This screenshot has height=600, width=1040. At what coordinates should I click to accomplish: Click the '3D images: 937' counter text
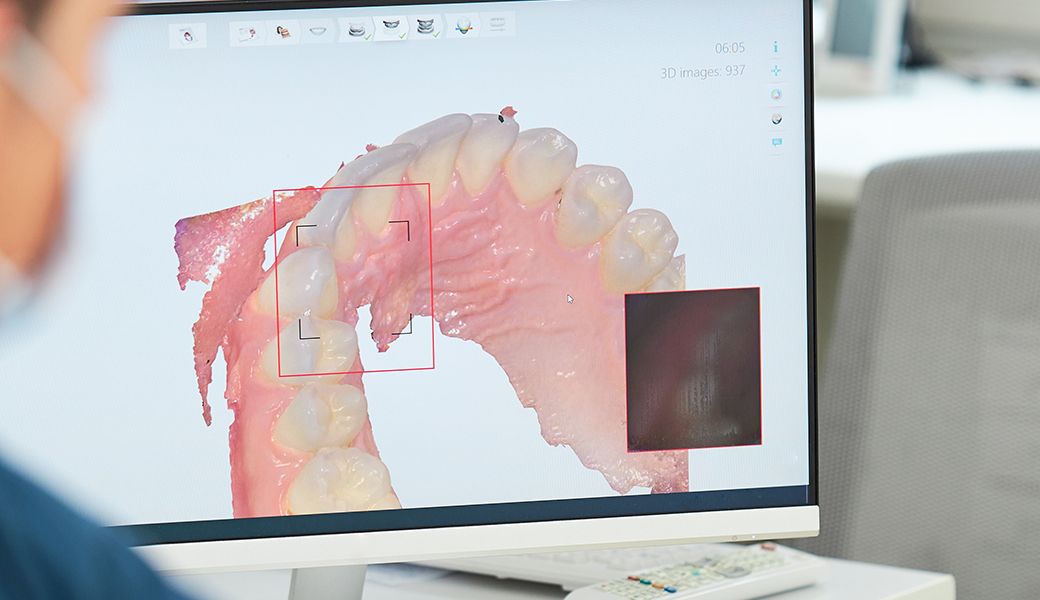click(702, 72)
